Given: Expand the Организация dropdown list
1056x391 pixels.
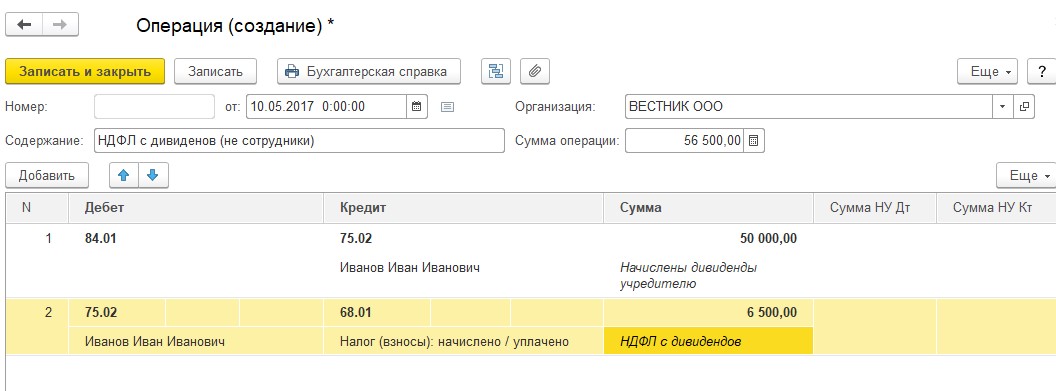Looking at the screenshot, I should [1002, 106].
